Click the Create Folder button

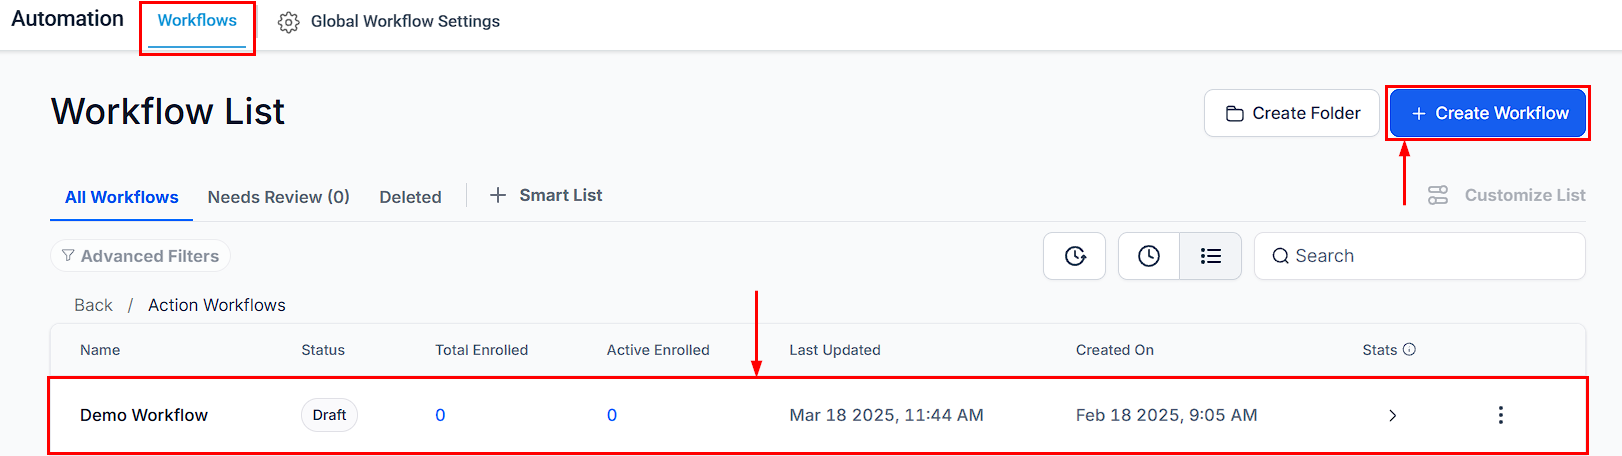point(1292,113)
